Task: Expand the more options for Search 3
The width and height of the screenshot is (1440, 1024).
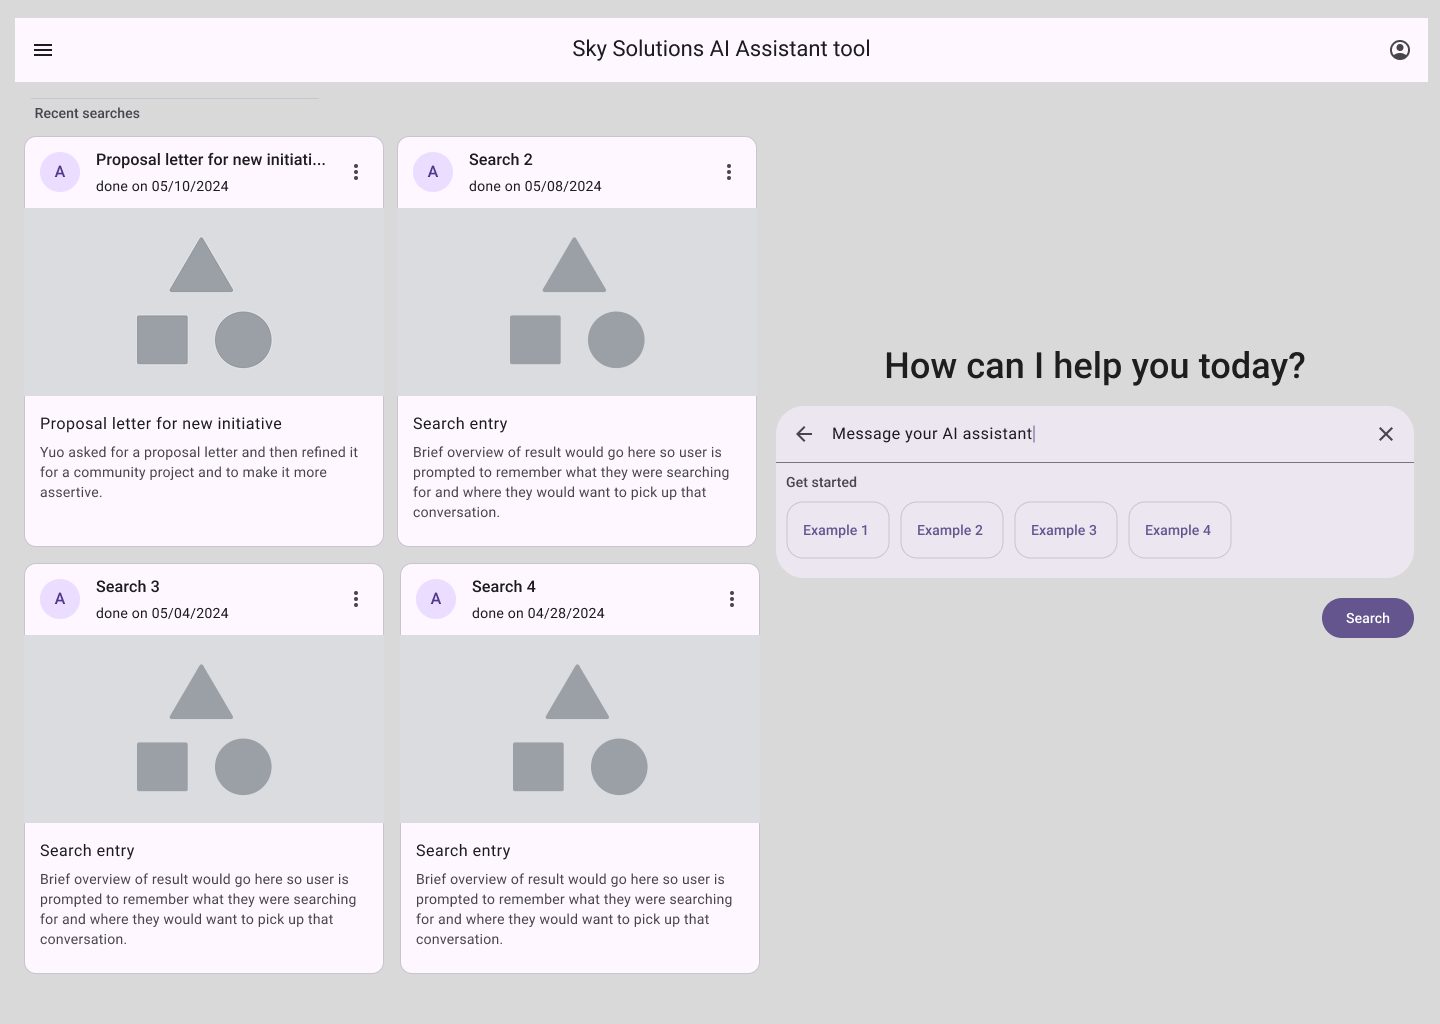Action: 356,599
